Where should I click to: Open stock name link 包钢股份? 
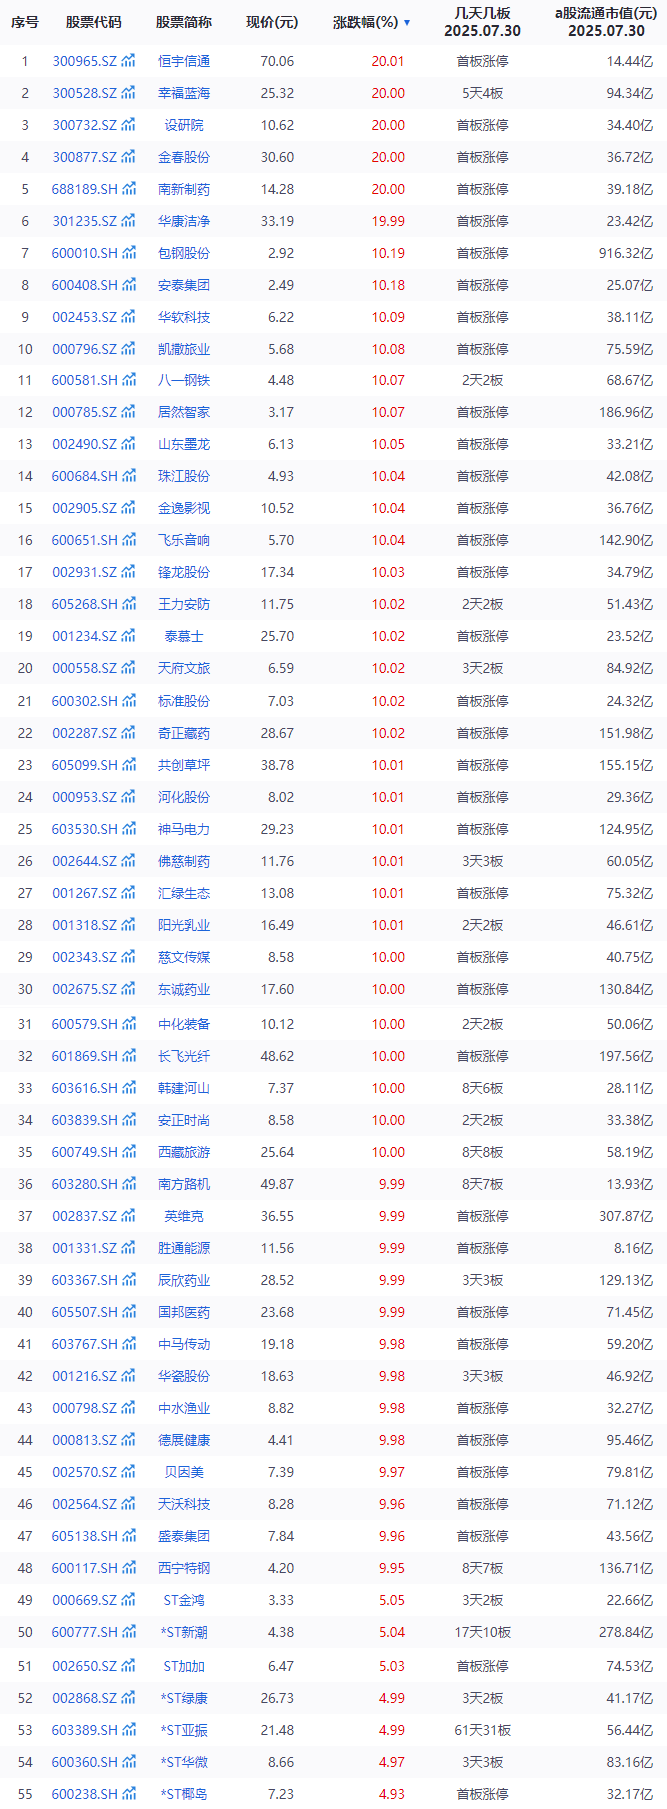(184, 253)
